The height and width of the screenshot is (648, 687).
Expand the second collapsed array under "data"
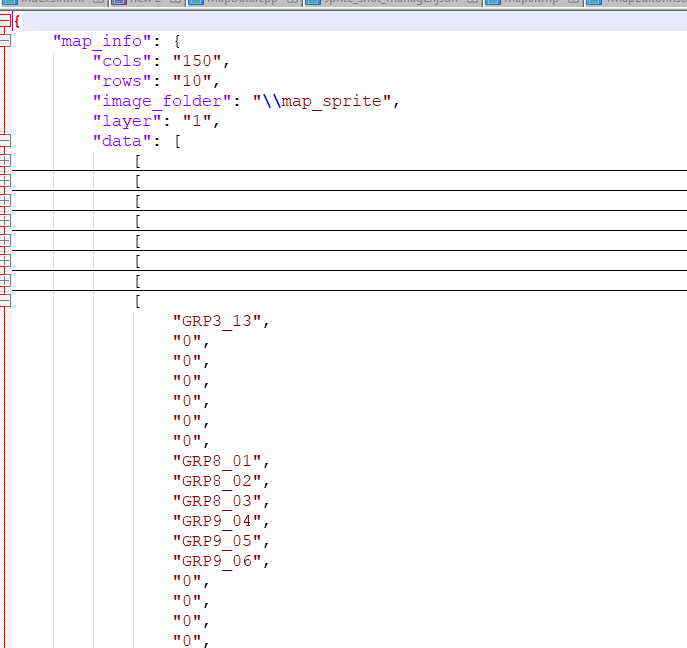(5, 181)
